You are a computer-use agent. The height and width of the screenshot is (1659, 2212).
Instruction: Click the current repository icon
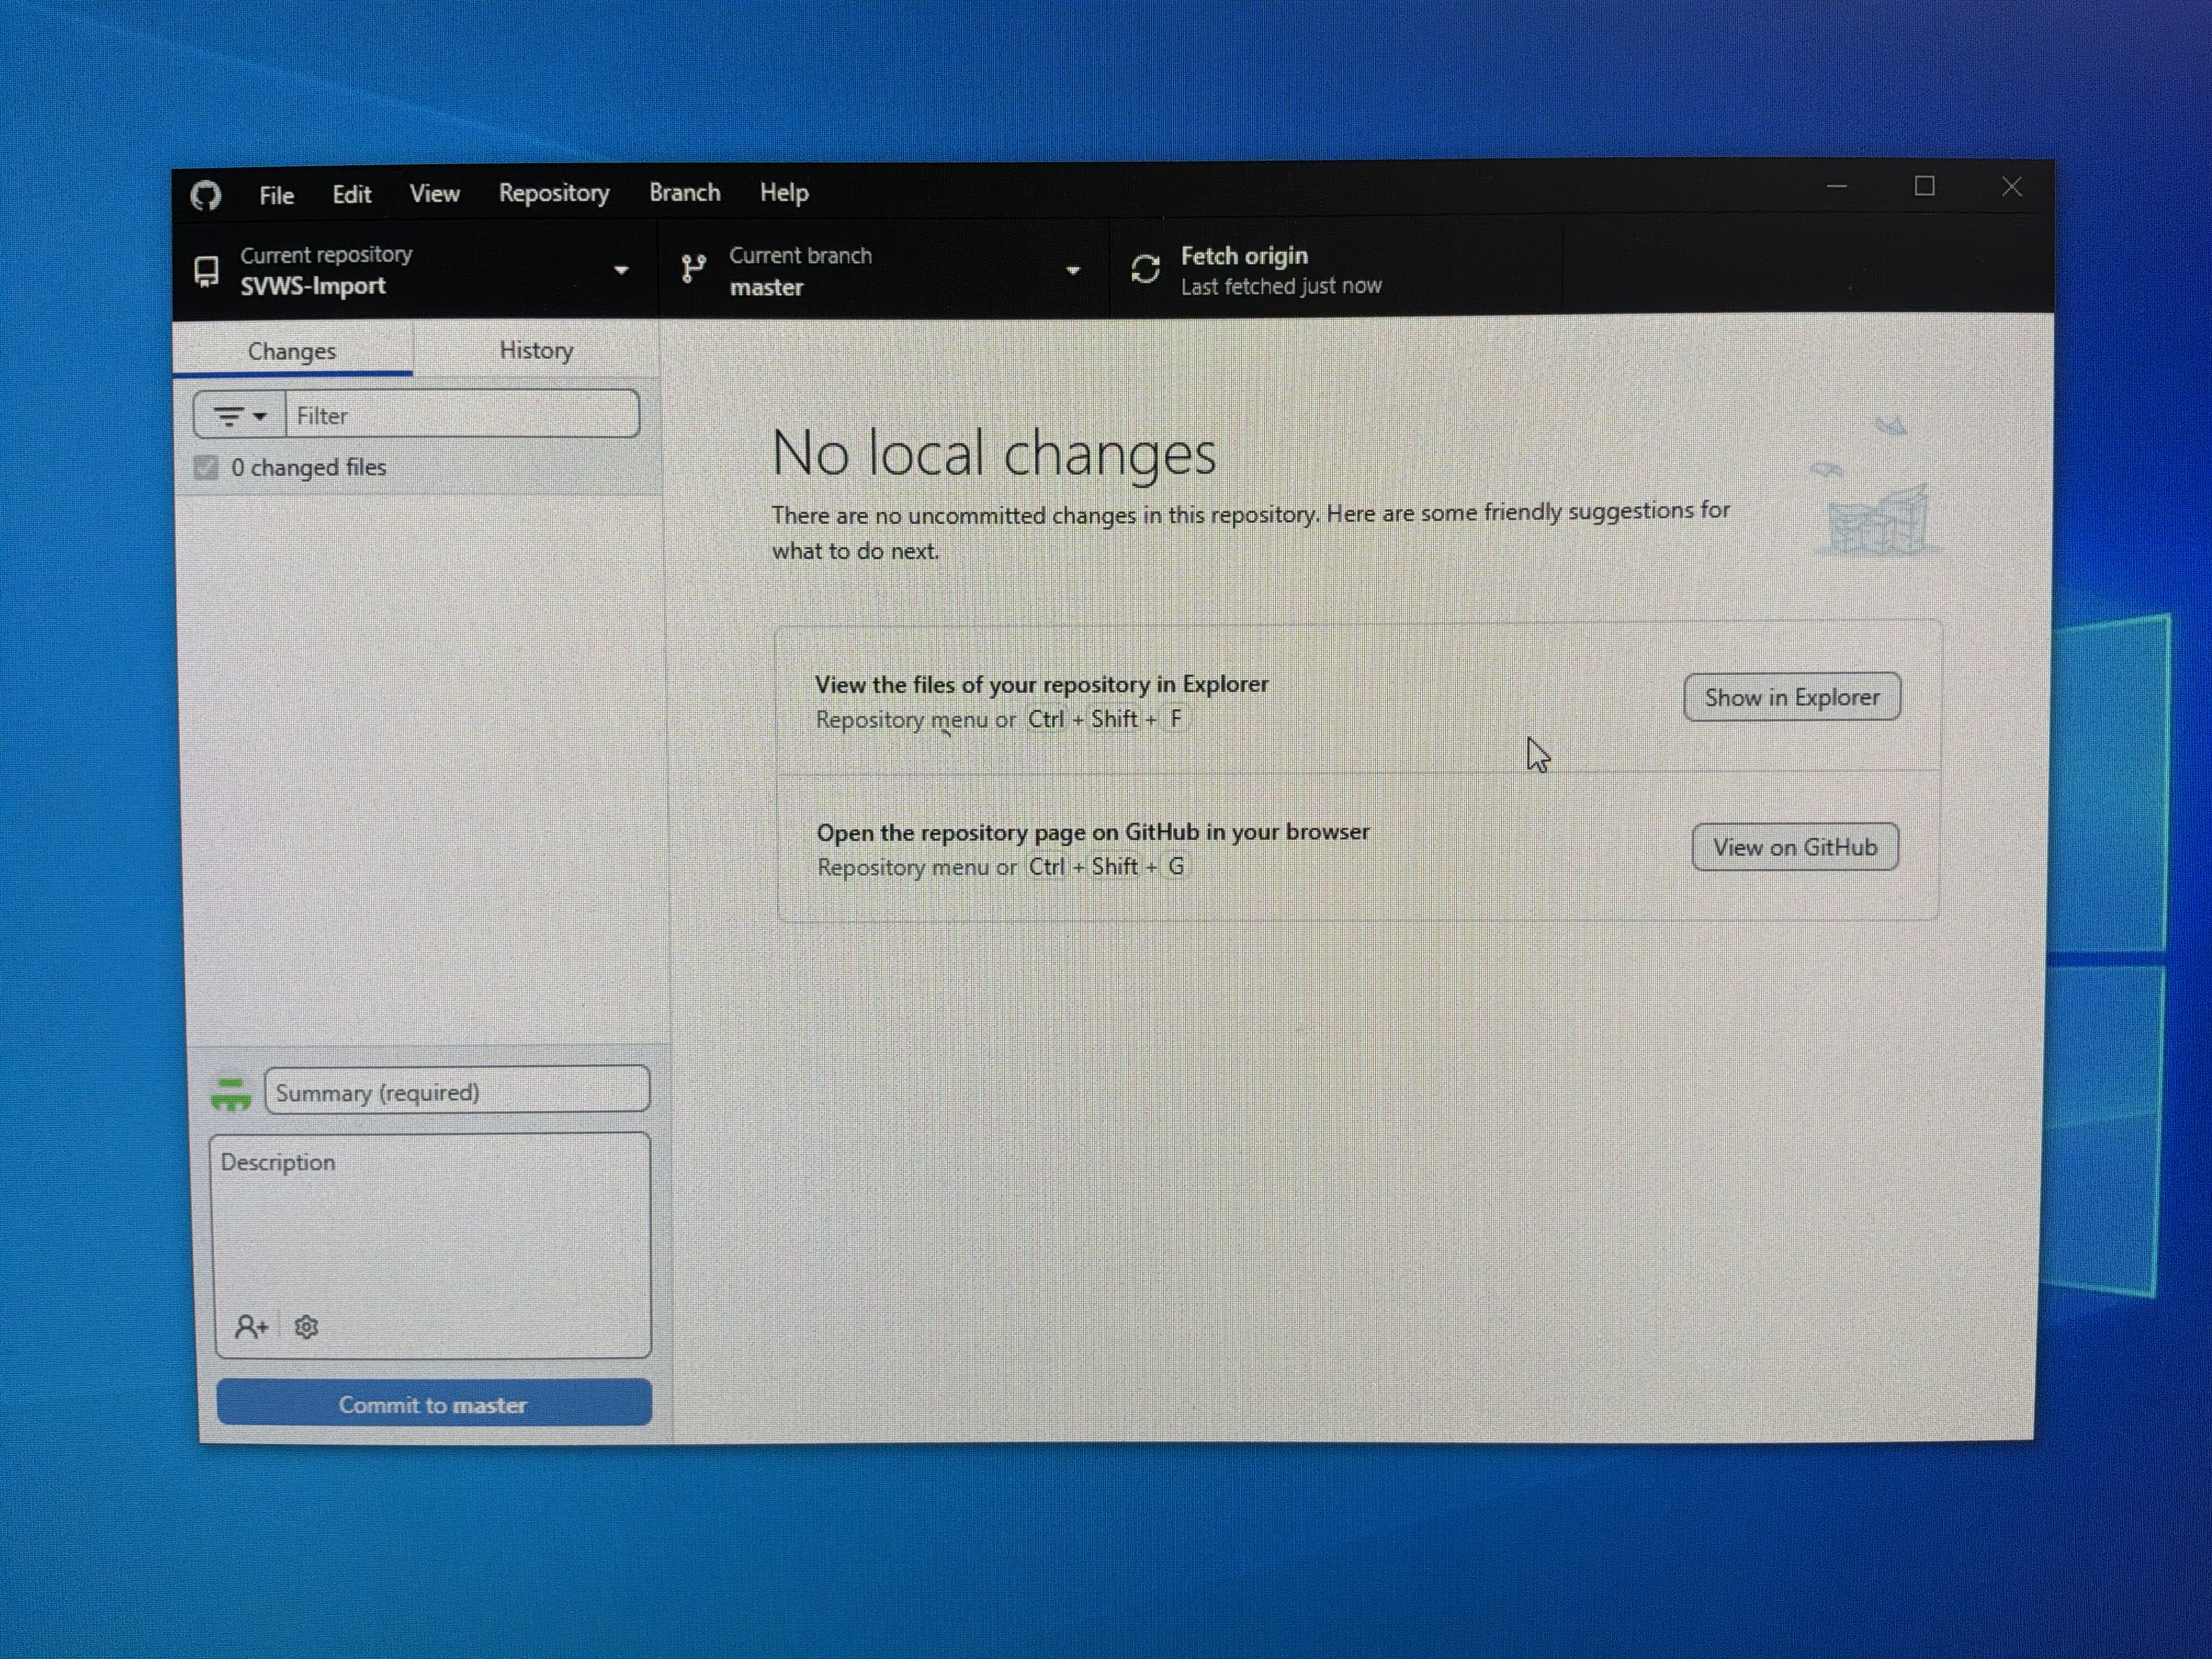(207, 271)
